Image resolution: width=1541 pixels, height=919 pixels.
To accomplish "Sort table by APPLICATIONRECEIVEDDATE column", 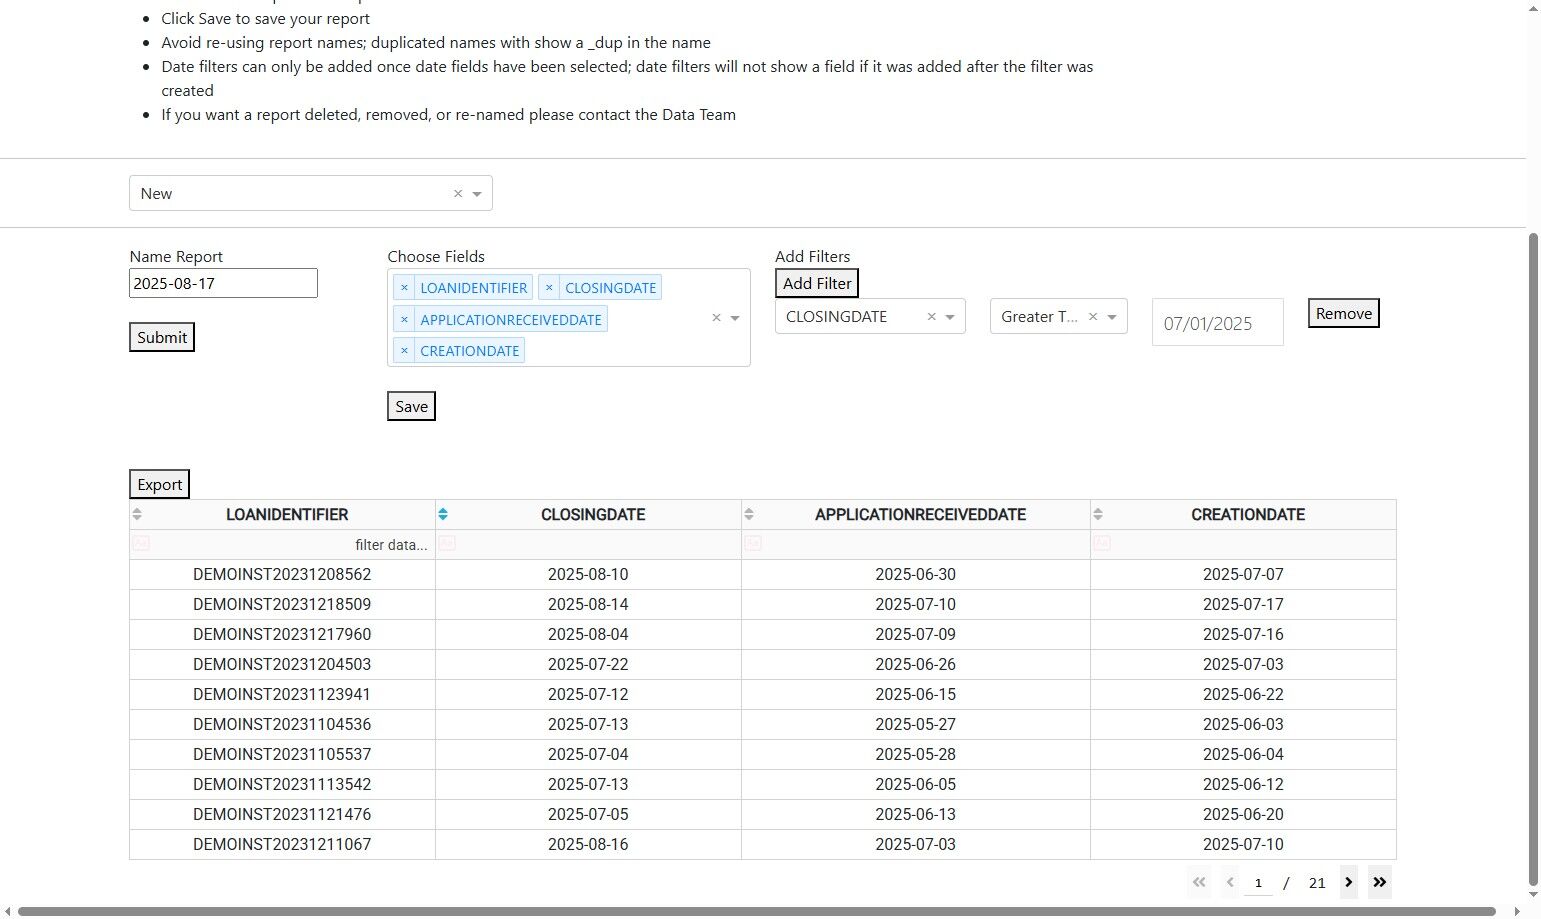I will pyautogui.click(x=749, y=514).
